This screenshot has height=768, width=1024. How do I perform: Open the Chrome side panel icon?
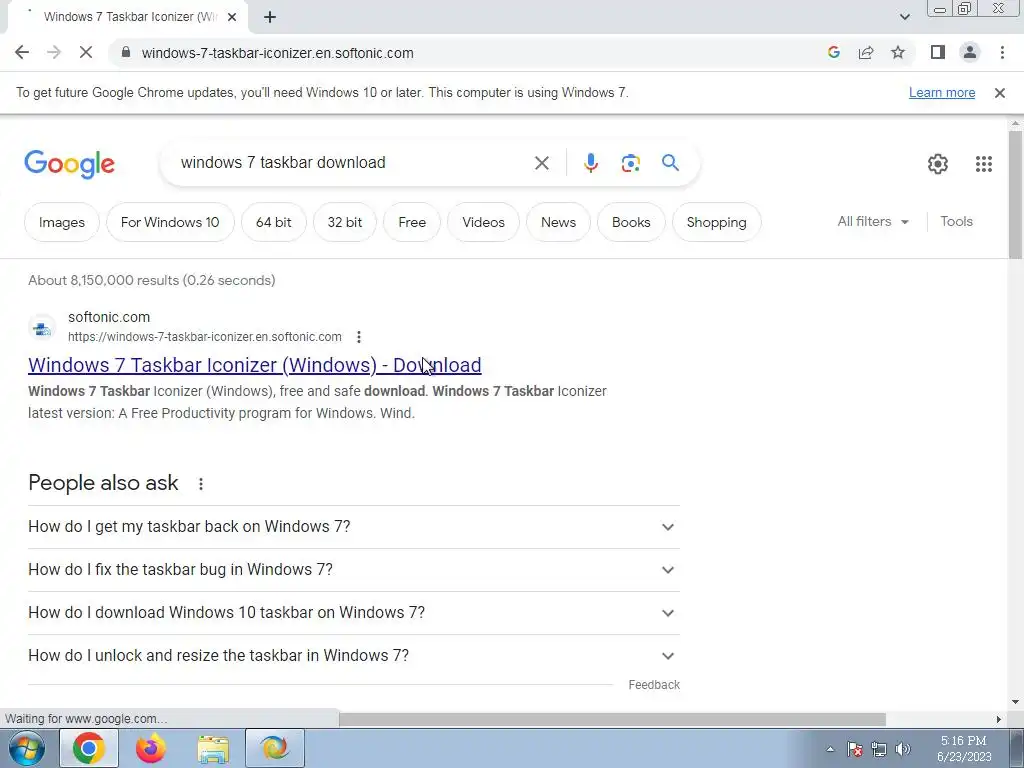tap(938, 53)
